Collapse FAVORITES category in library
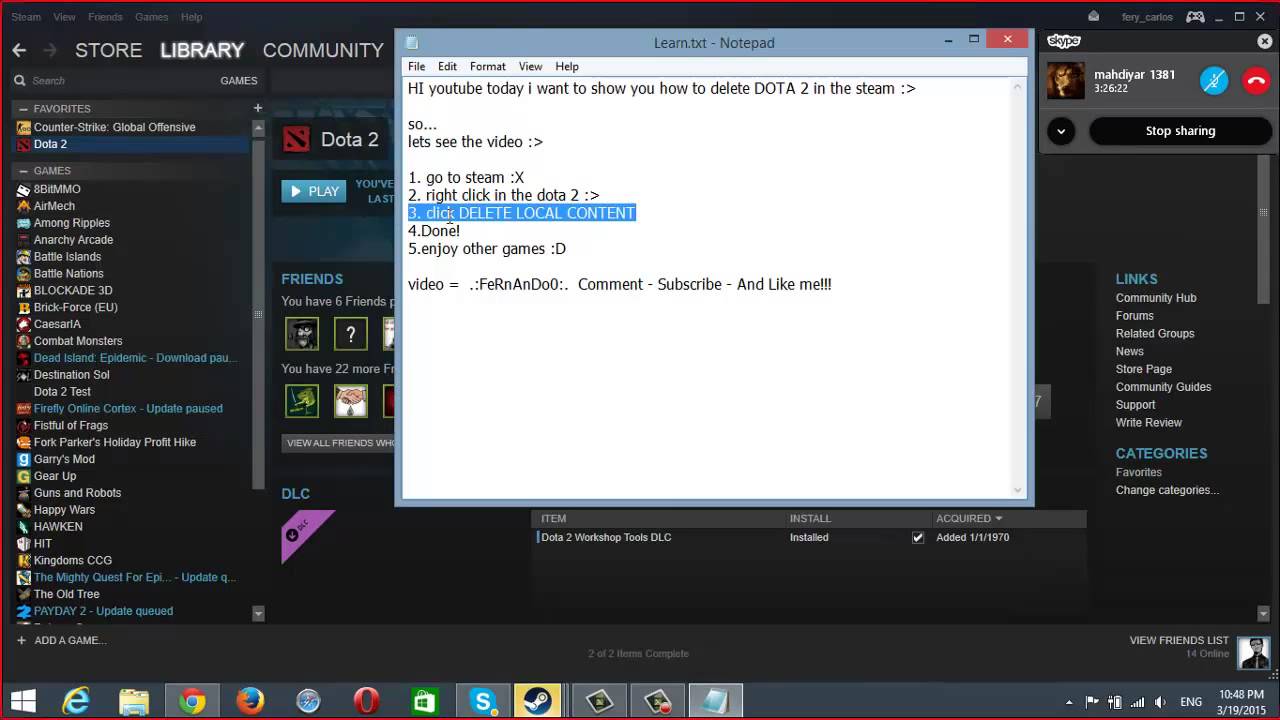Viewport: 1280px width, 720px height. 22,109
